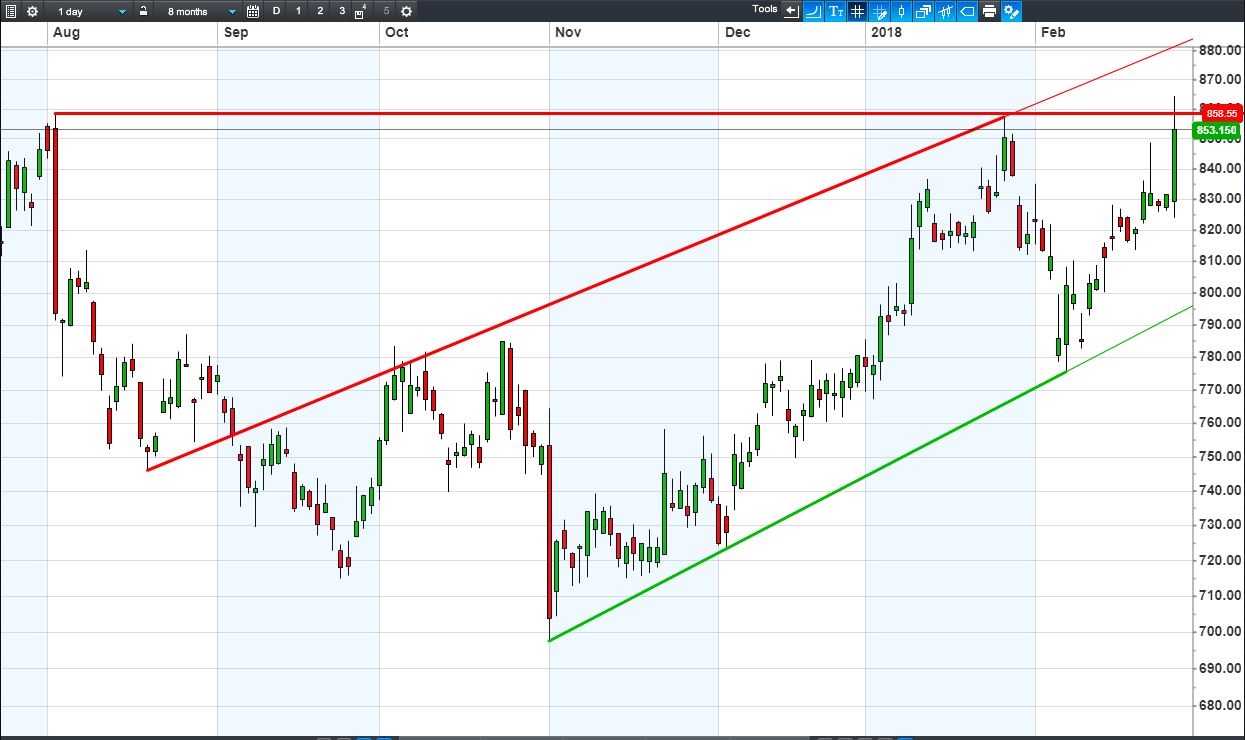Select layout preset 2
1245x740 pixels.
coord(320,11)
